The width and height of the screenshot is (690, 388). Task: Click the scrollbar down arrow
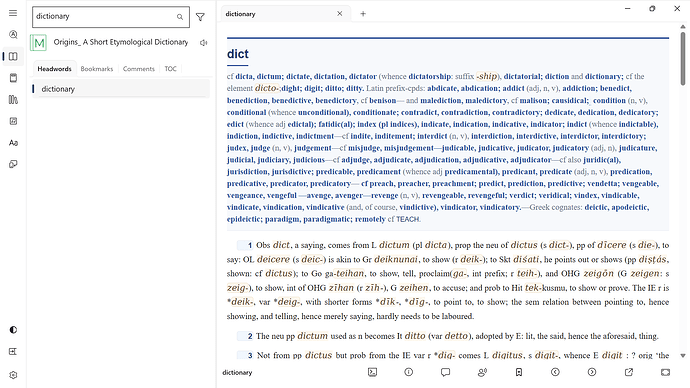[683, 356]
